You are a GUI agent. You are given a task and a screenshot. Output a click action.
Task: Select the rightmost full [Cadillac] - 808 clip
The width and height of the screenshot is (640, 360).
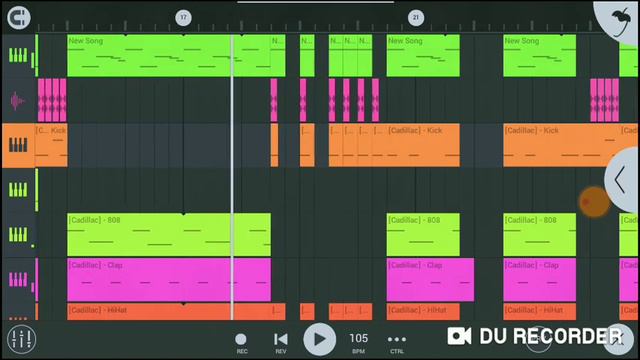click(540, 235)
